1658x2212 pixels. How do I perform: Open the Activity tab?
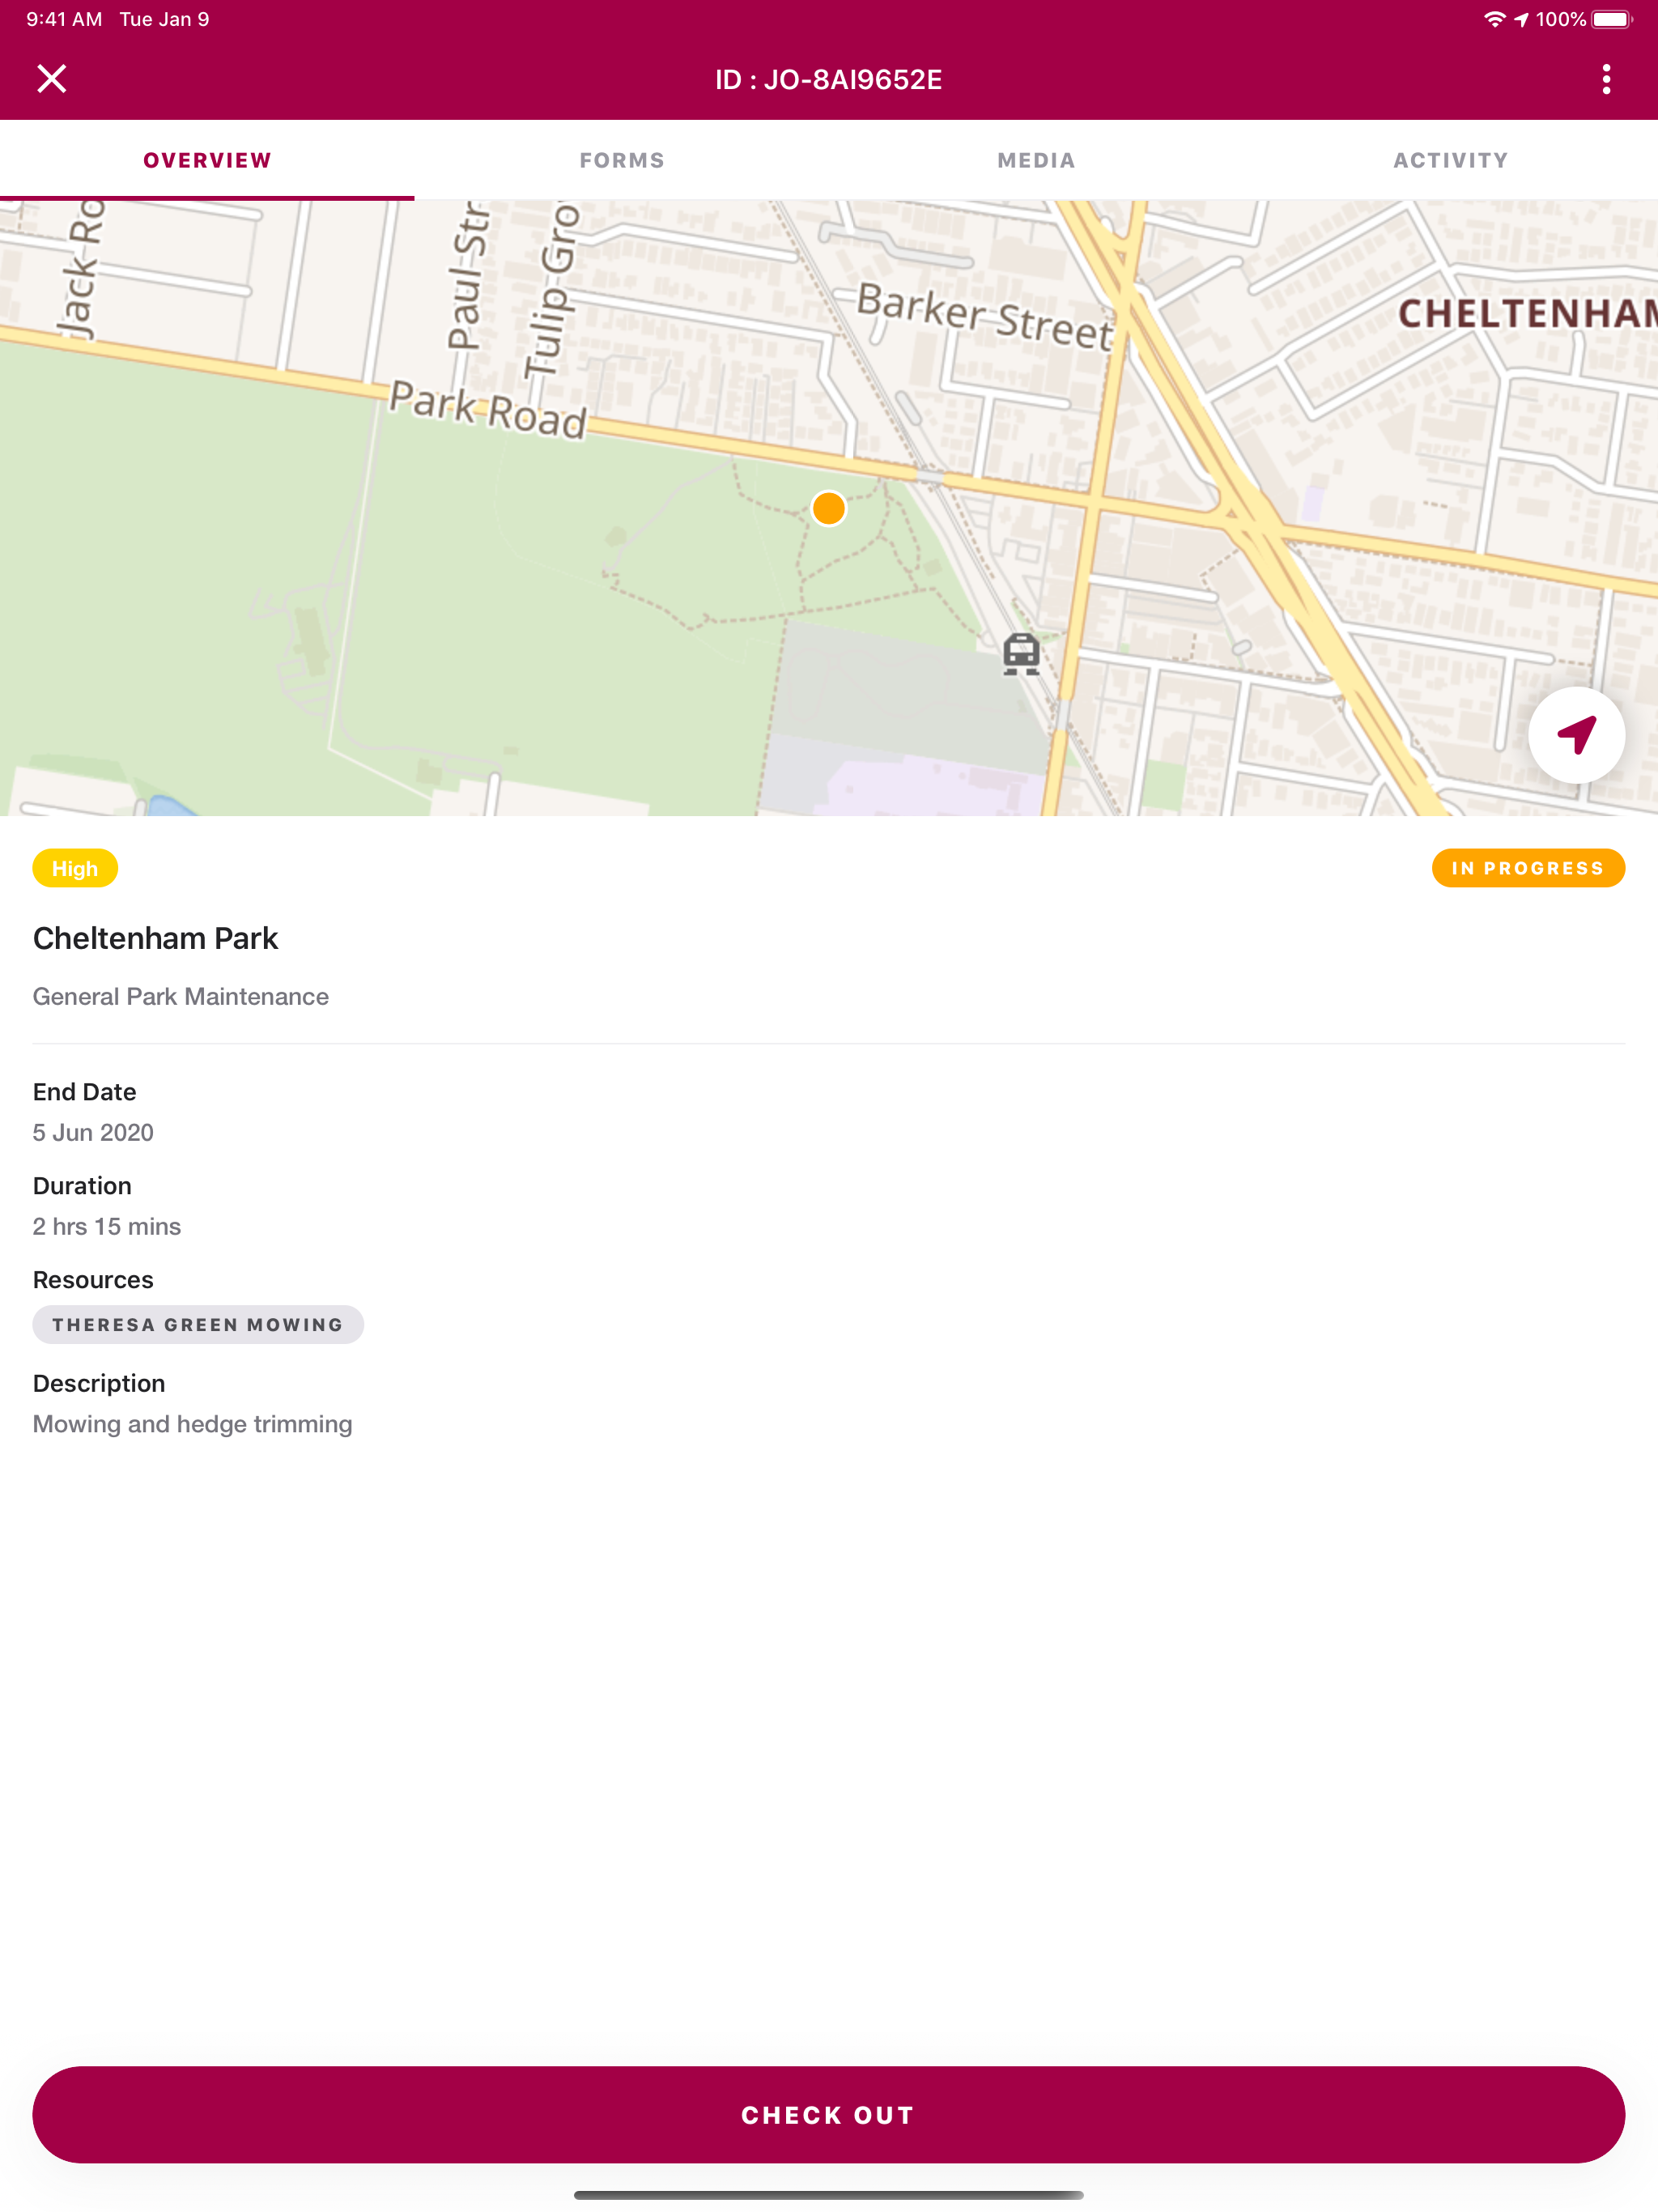(x=1451, y=160)
